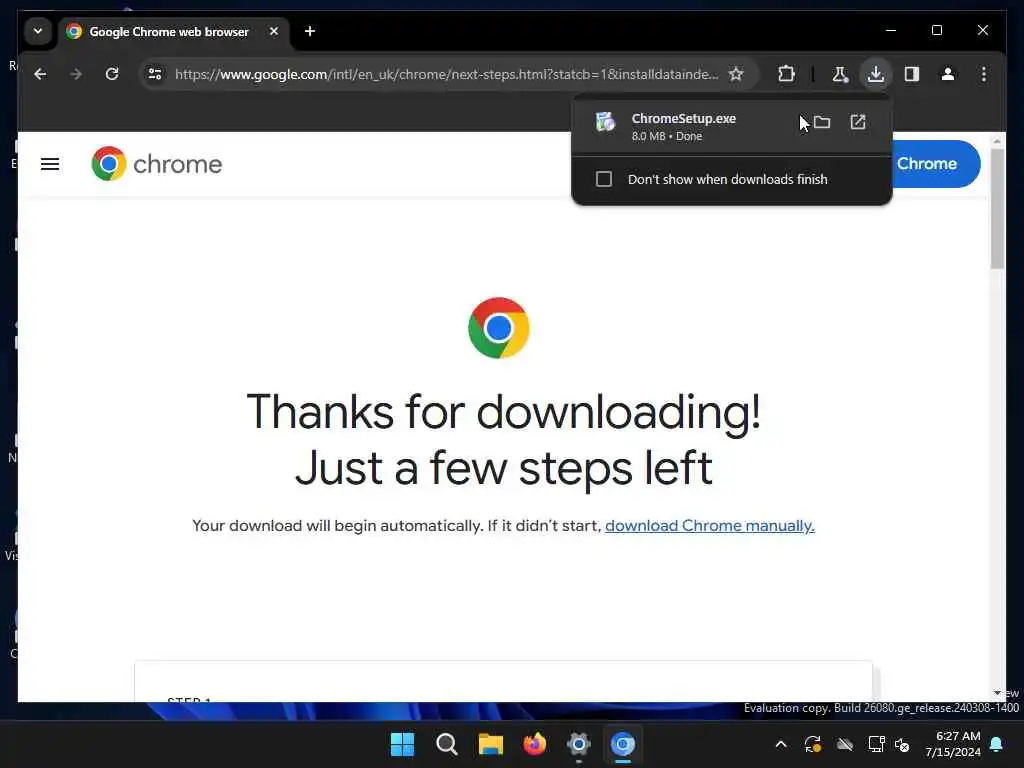Maximize the Chrome window
Viewport: 1024px width, 768px height.
pyautogui.click(x=936, y=30)
